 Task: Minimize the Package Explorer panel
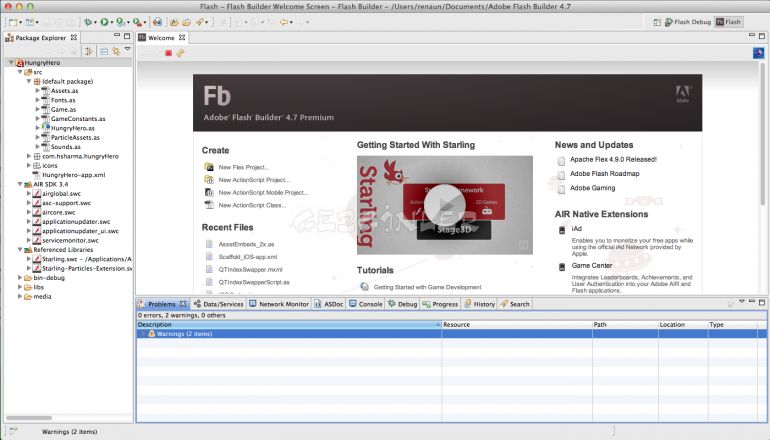117,35
